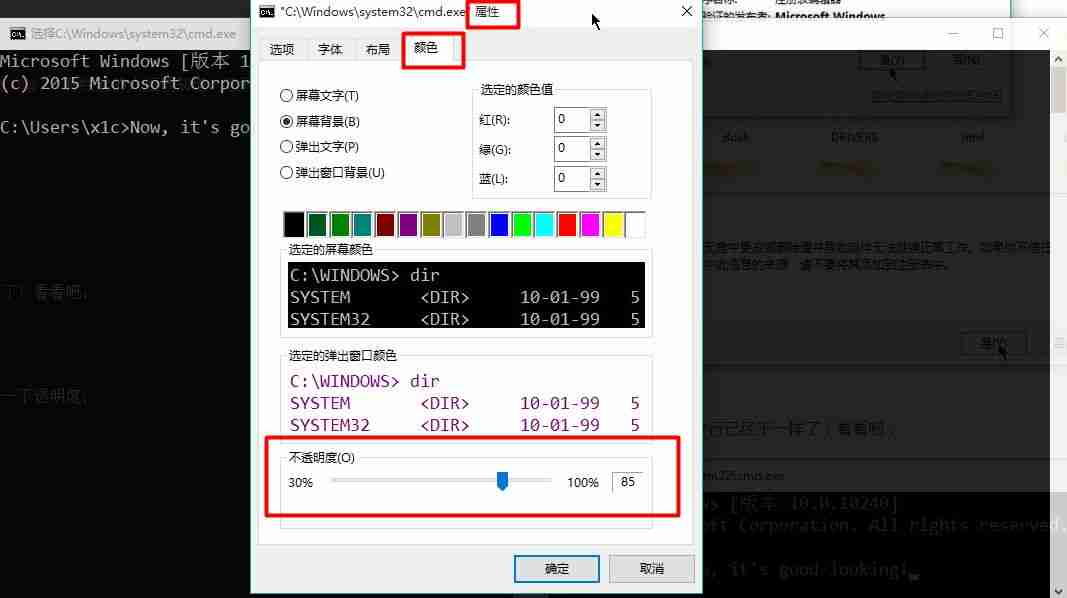The width and height of the screenshot is (1067, 598).
Task: Click the 蓝(L) up stepper arrow
Action: (x=598, y=173)
